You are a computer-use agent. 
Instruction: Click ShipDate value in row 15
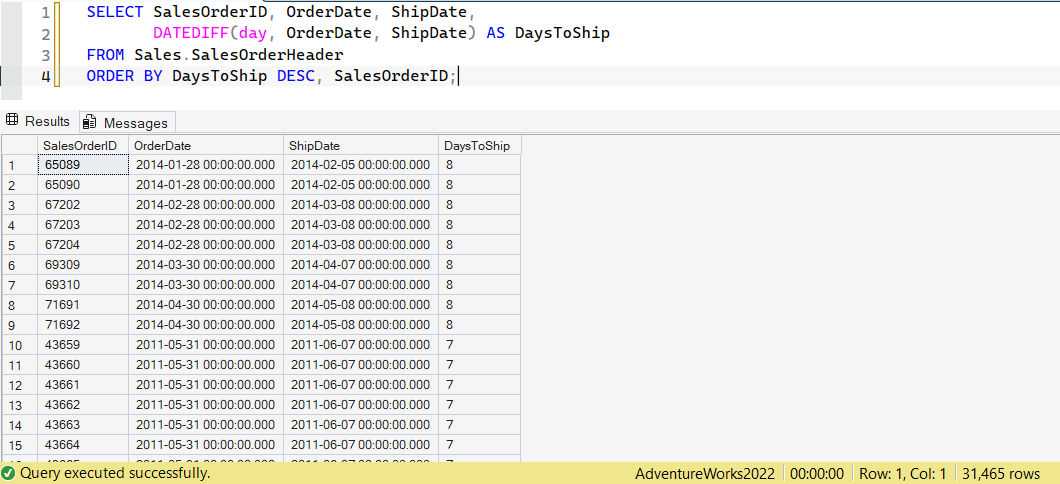click(x=360, y=445)
